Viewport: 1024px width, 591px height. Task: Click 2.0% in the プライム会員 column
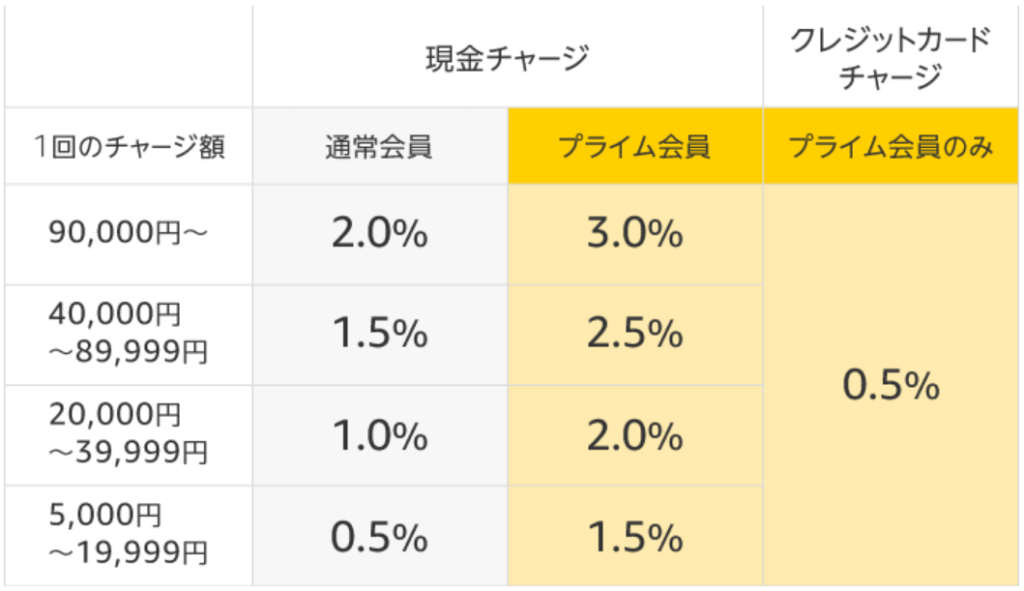point(634,436)
